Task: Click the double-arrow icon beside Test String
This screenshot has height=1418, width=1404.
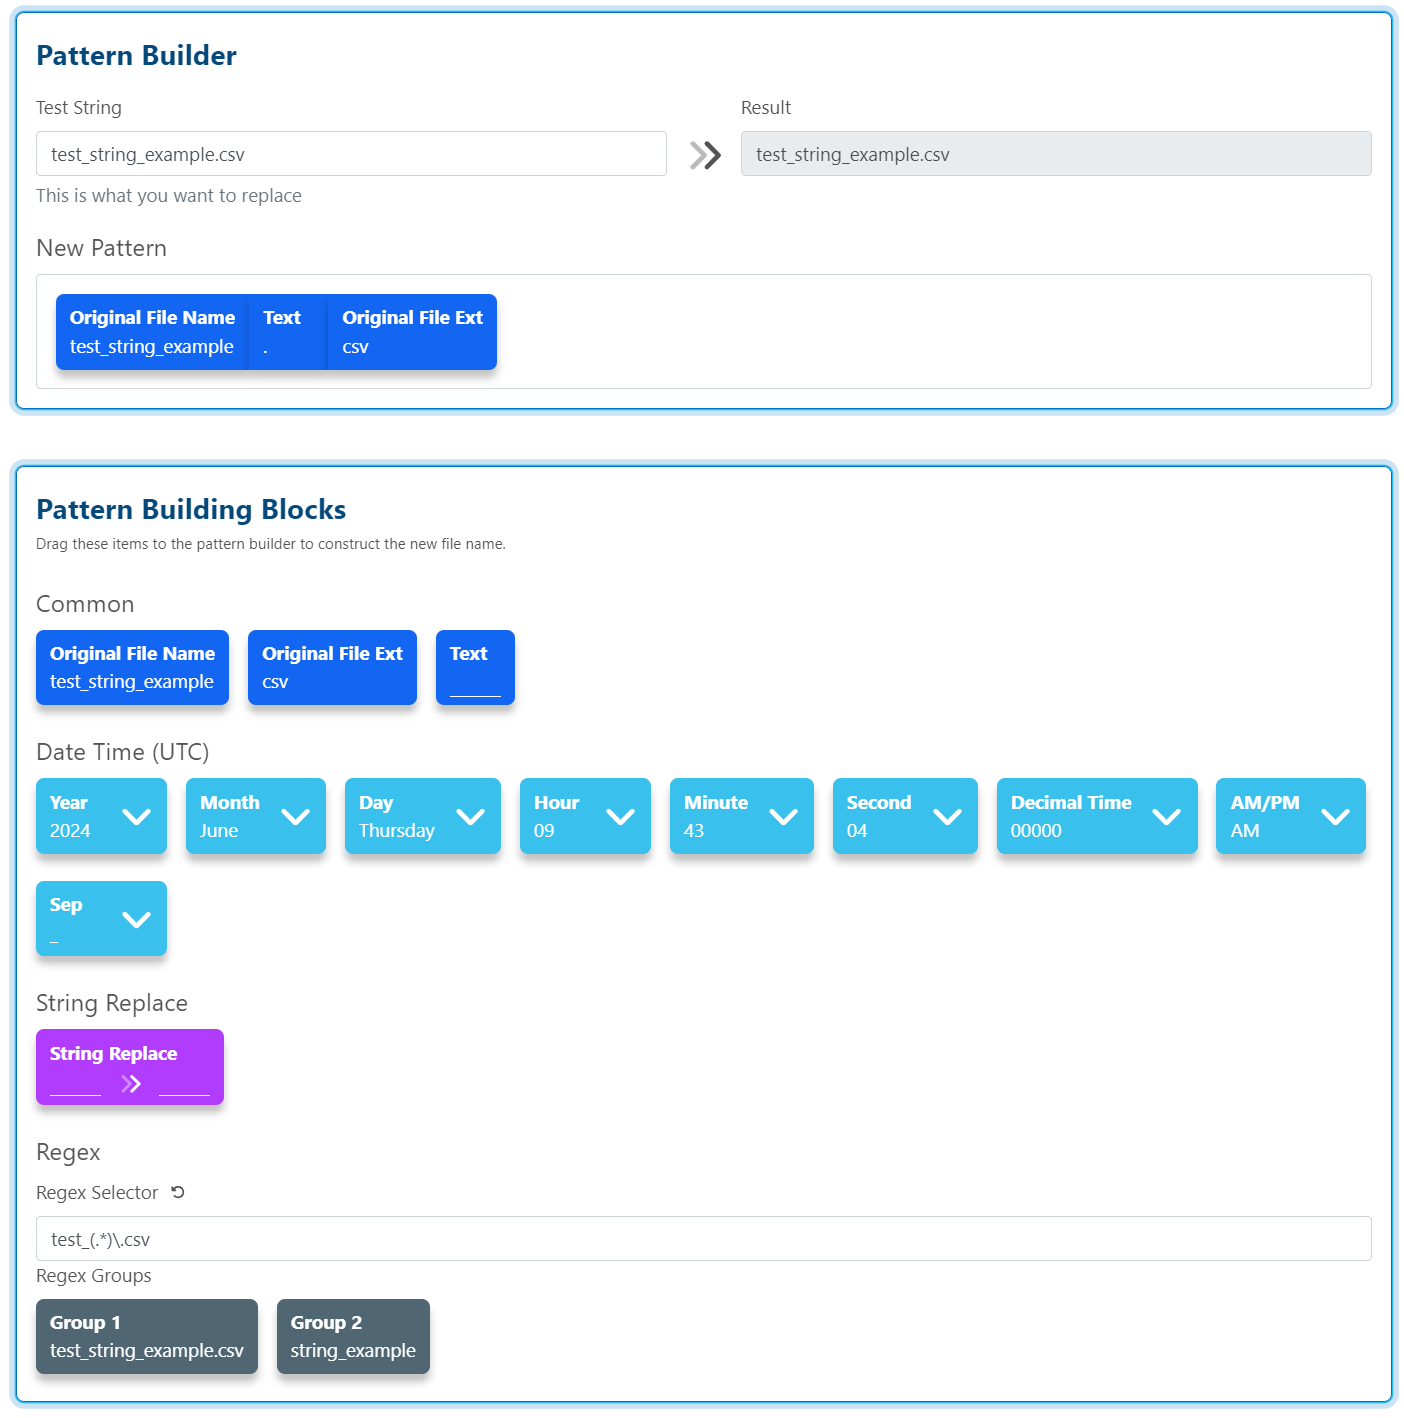Action: coord(705,155)
